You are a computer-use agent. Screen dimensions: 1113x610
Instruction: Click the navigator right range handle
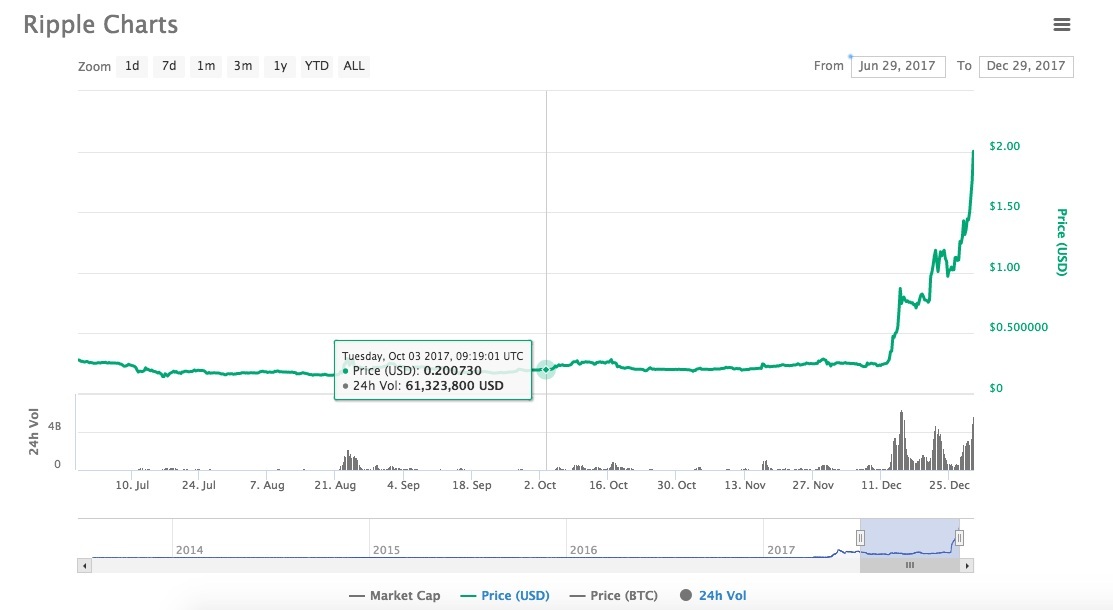tap(959, 538)
